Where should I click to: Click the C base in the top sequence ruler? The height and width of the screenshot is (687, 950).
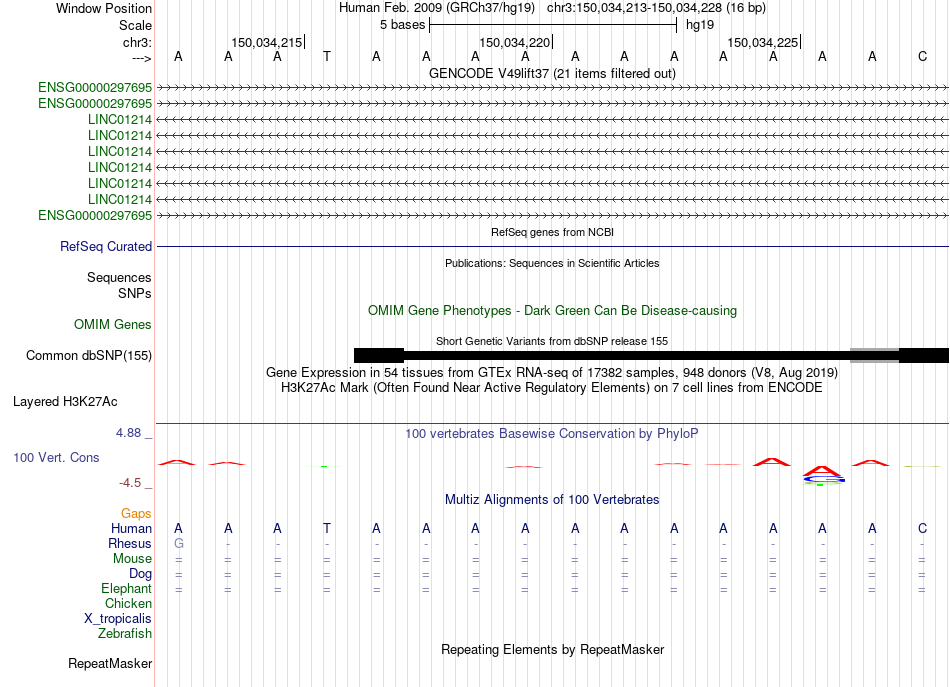[922, 57]
